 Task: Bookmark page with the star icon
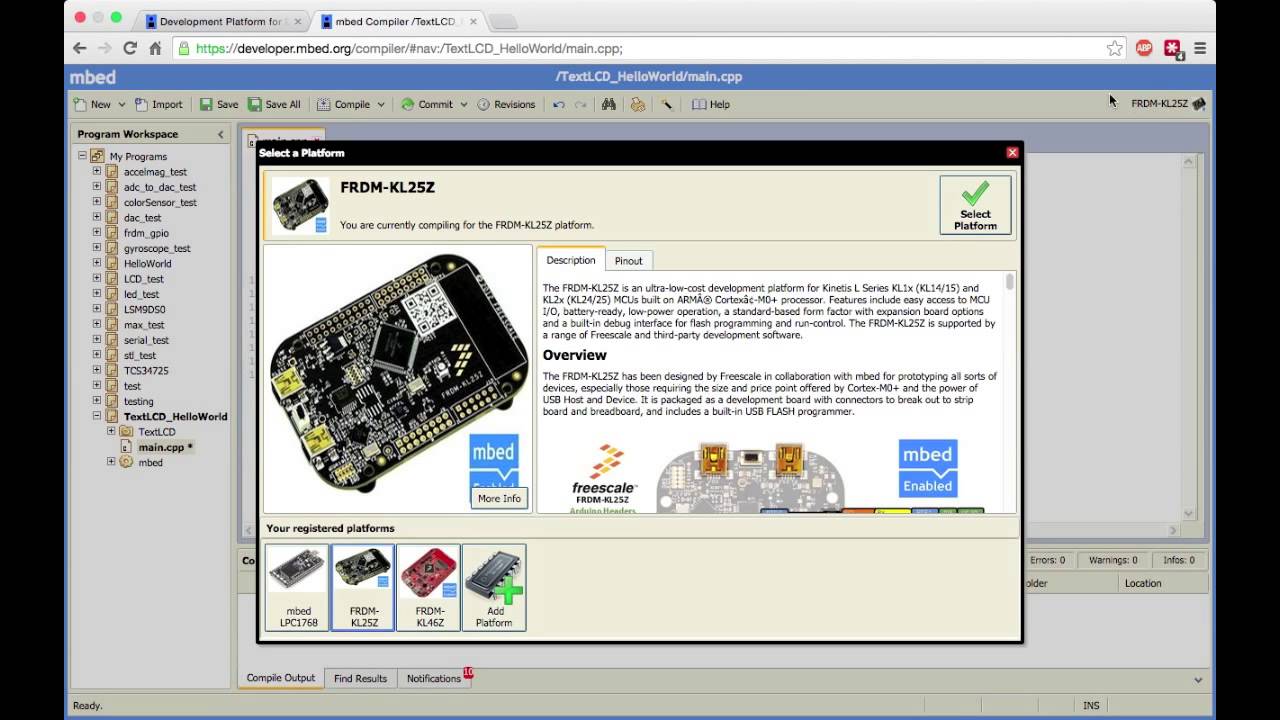click(1114, 48)
